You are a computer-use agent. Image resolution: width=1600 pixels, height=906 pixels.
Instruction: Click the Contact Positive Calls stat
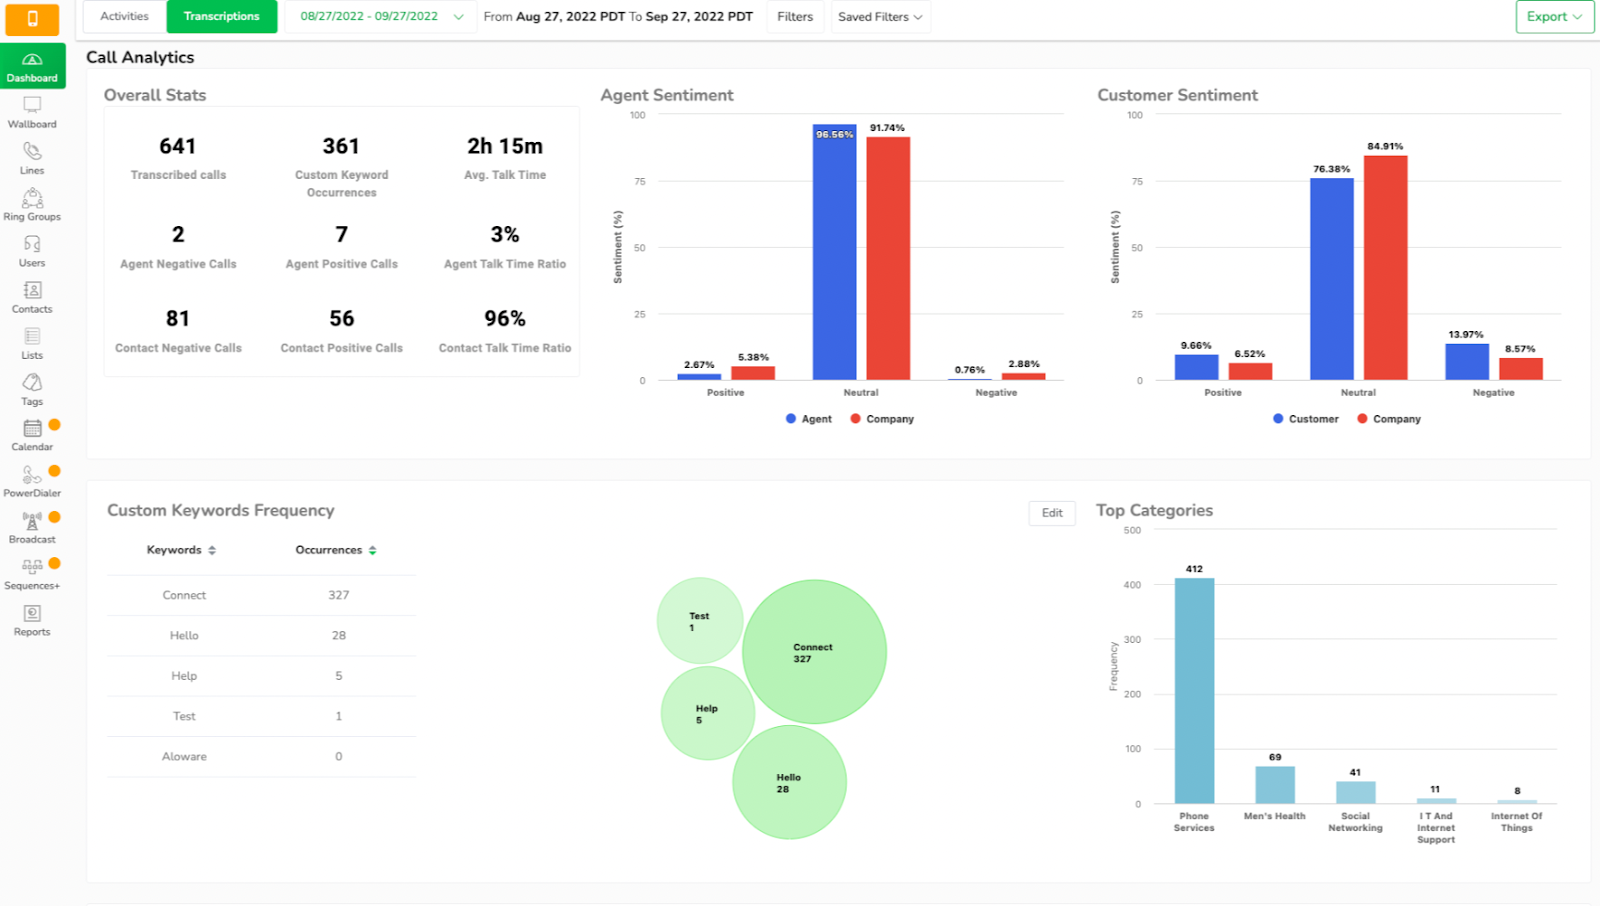pos(341,331)
